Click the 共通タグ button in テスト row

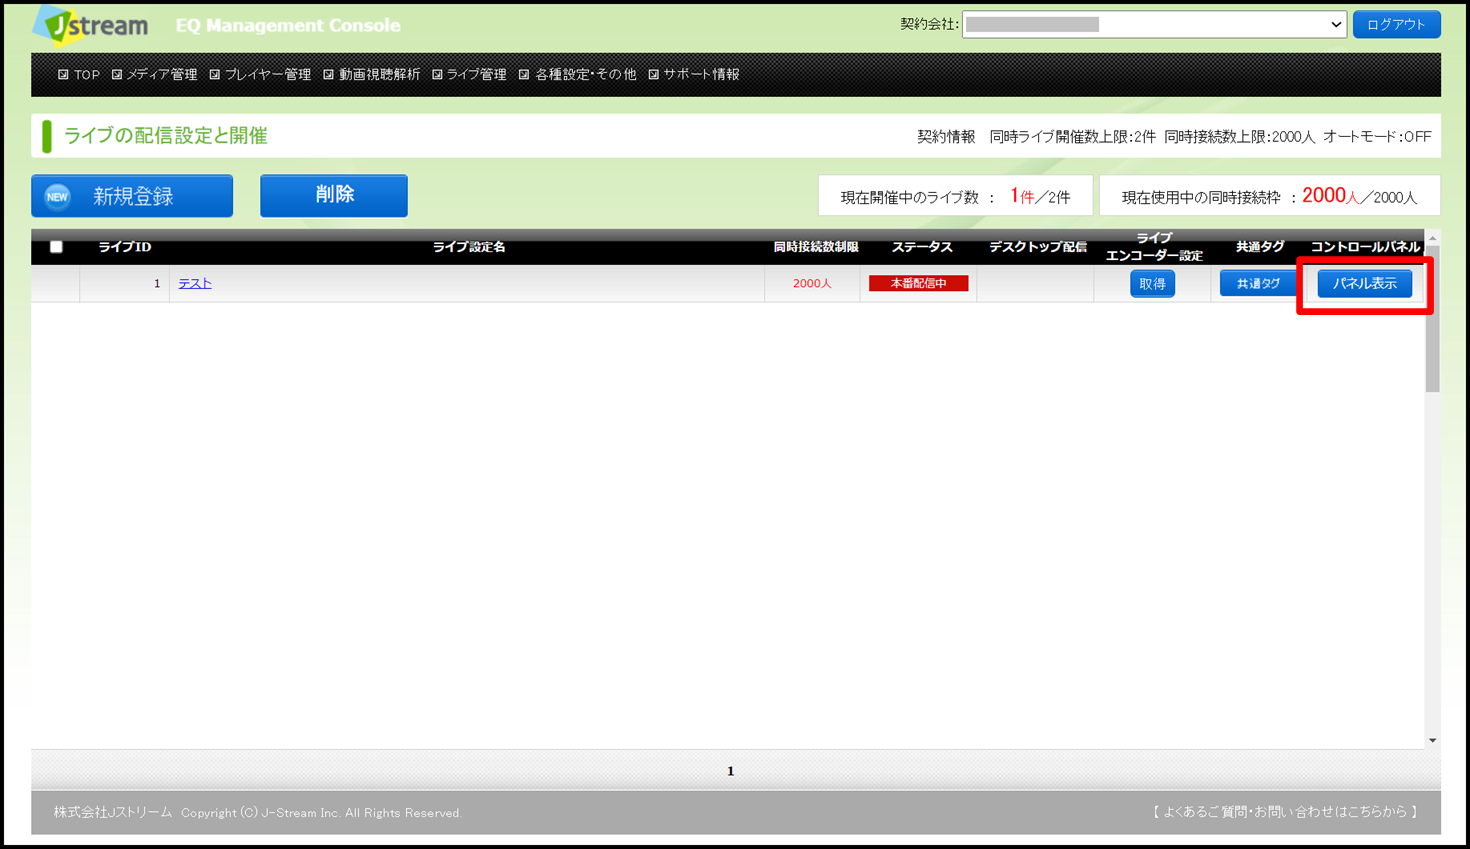click(x=1258, y=284)
